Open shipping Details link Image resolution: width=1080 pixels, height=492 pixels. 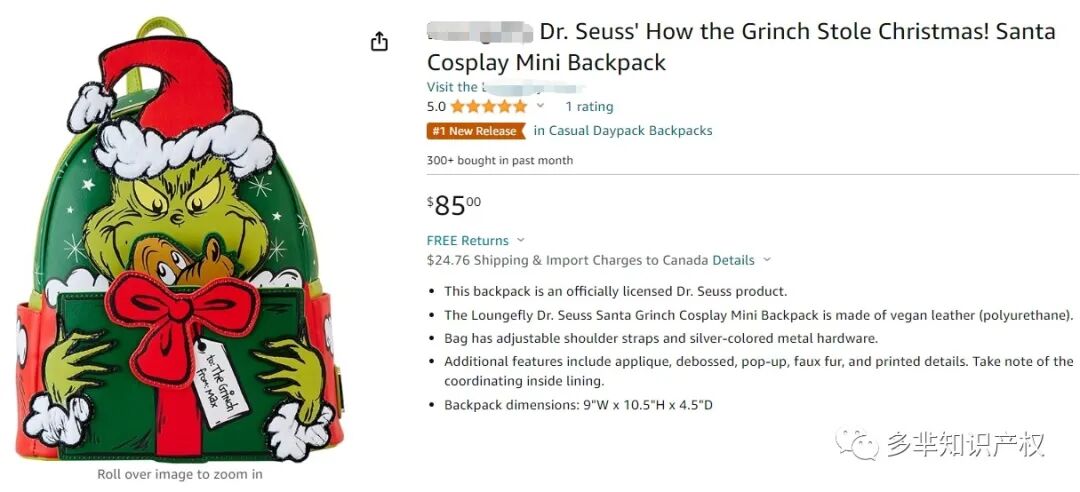pyautogui.click(x=734, y=260)
